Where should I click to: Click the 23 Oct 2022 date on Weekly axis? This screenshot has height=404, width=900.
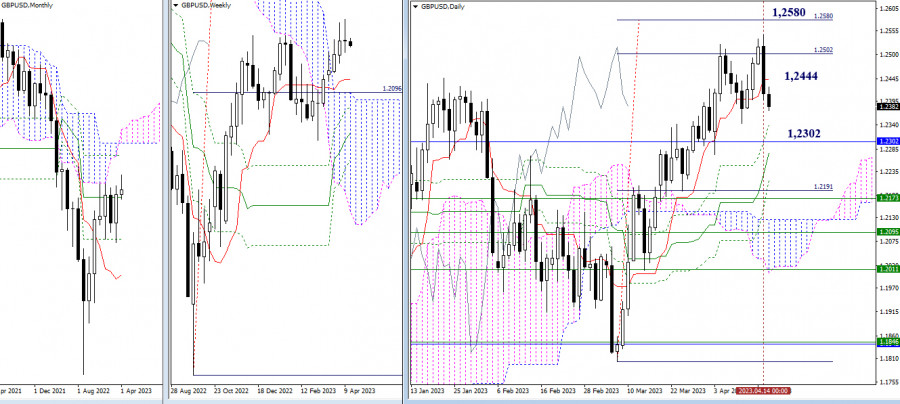[231, 391]
